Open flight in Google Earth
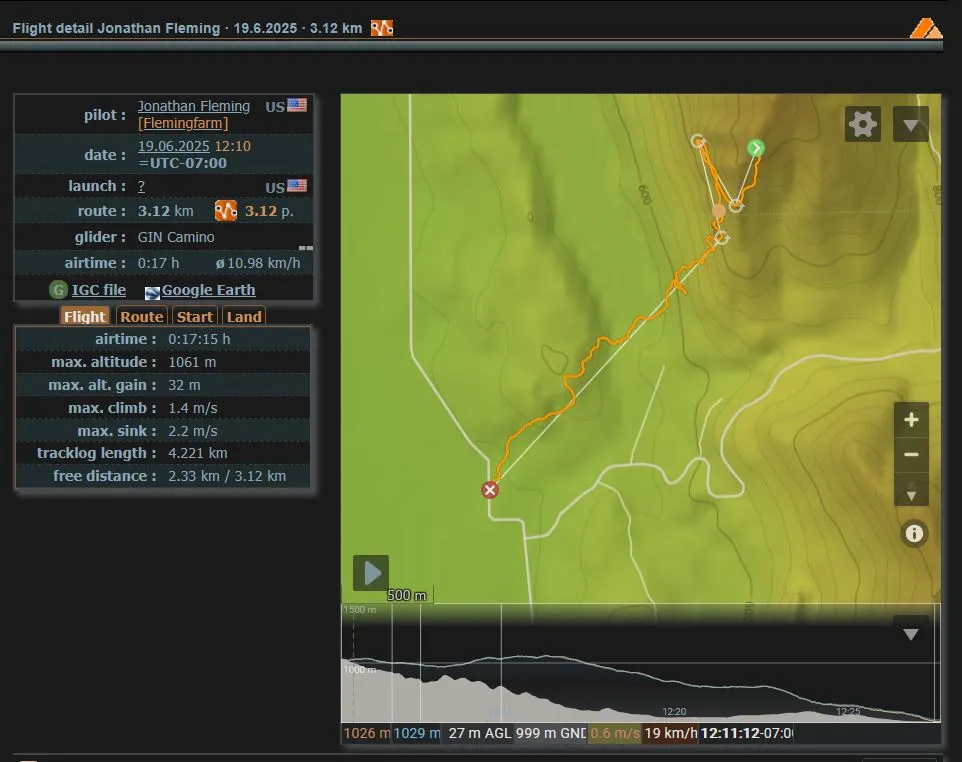This screenshot has height=762, width=962. [x=209, y=290]
